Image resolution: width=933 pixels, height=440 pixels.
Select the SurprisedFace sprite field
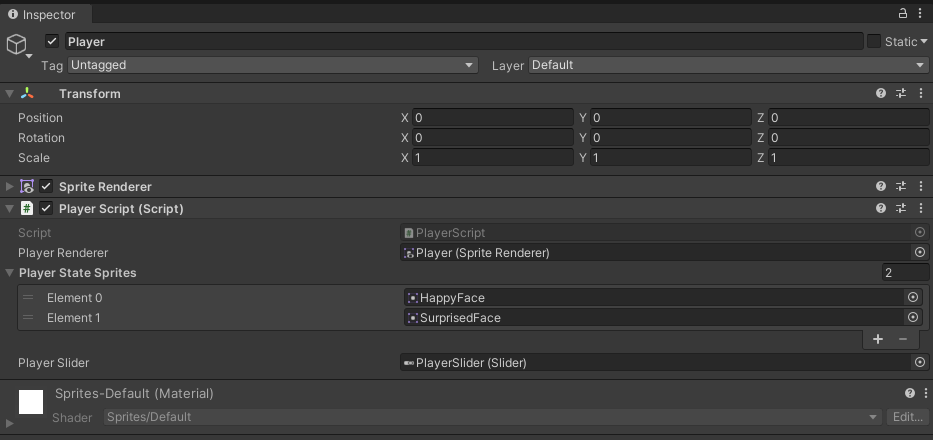653,317
